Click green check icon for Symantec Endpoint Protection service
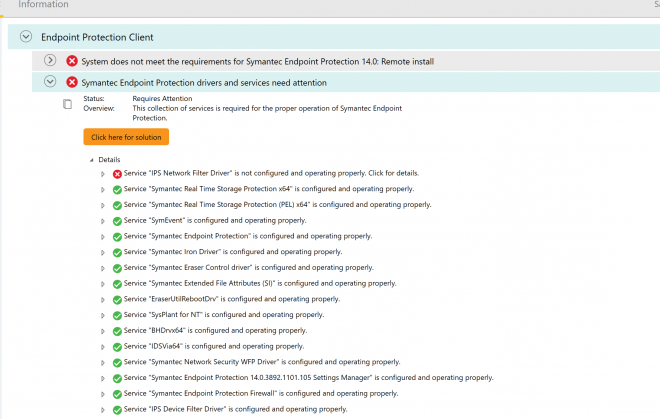660x419 pixels. point(117,237)
